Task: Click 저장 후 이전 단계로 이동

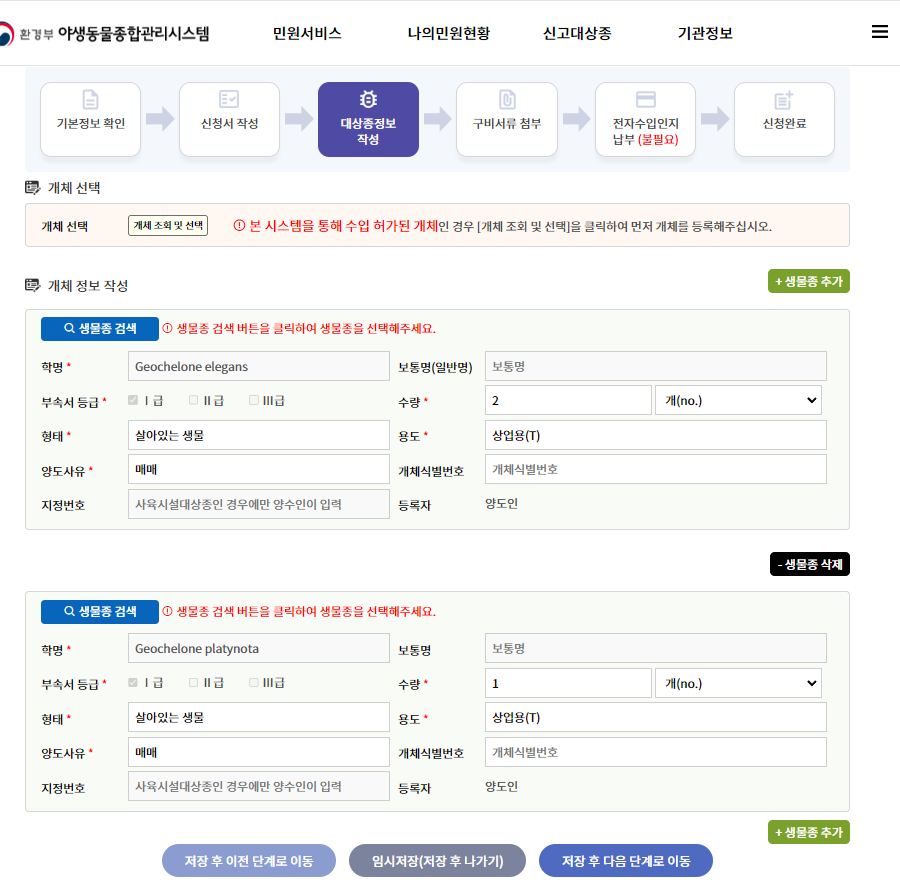Action: click(249, 860)
